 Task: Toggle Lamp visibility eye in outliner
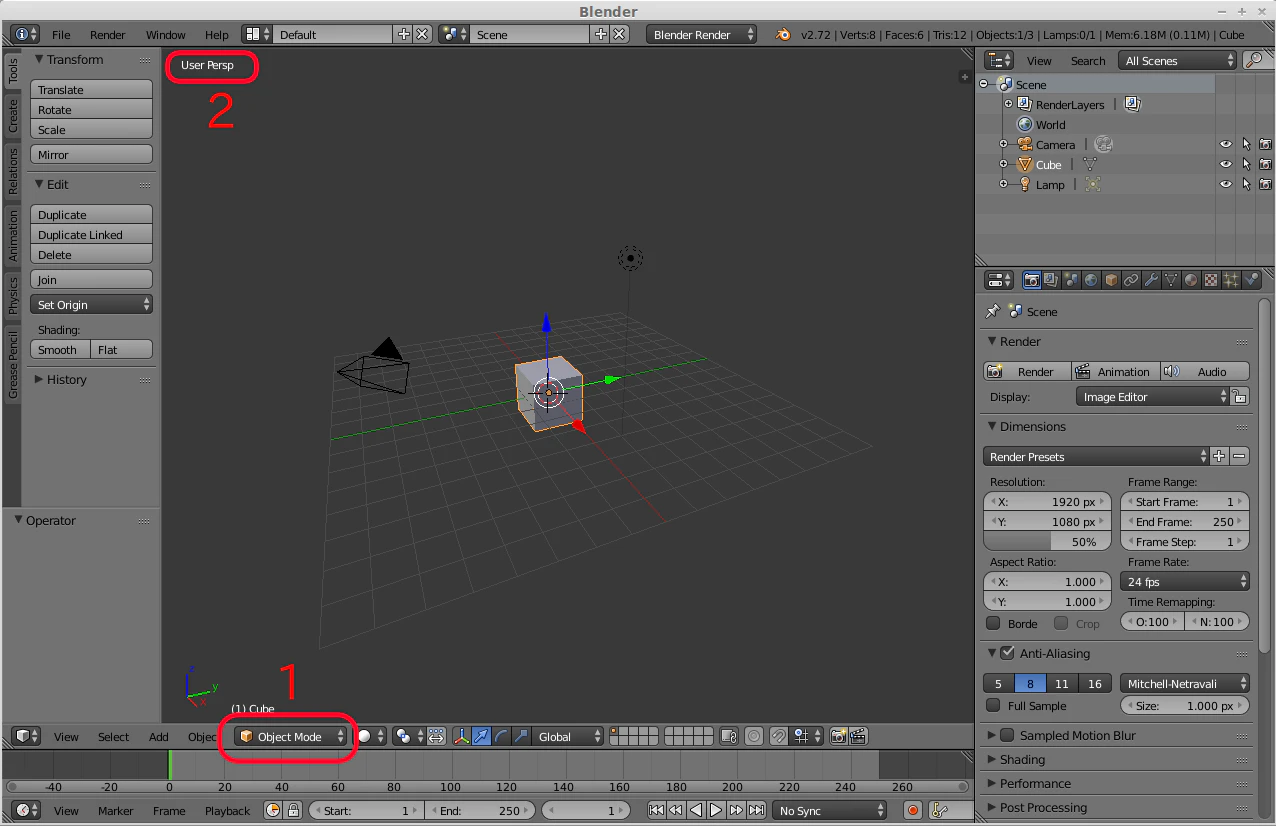(x=1225, y=185)
